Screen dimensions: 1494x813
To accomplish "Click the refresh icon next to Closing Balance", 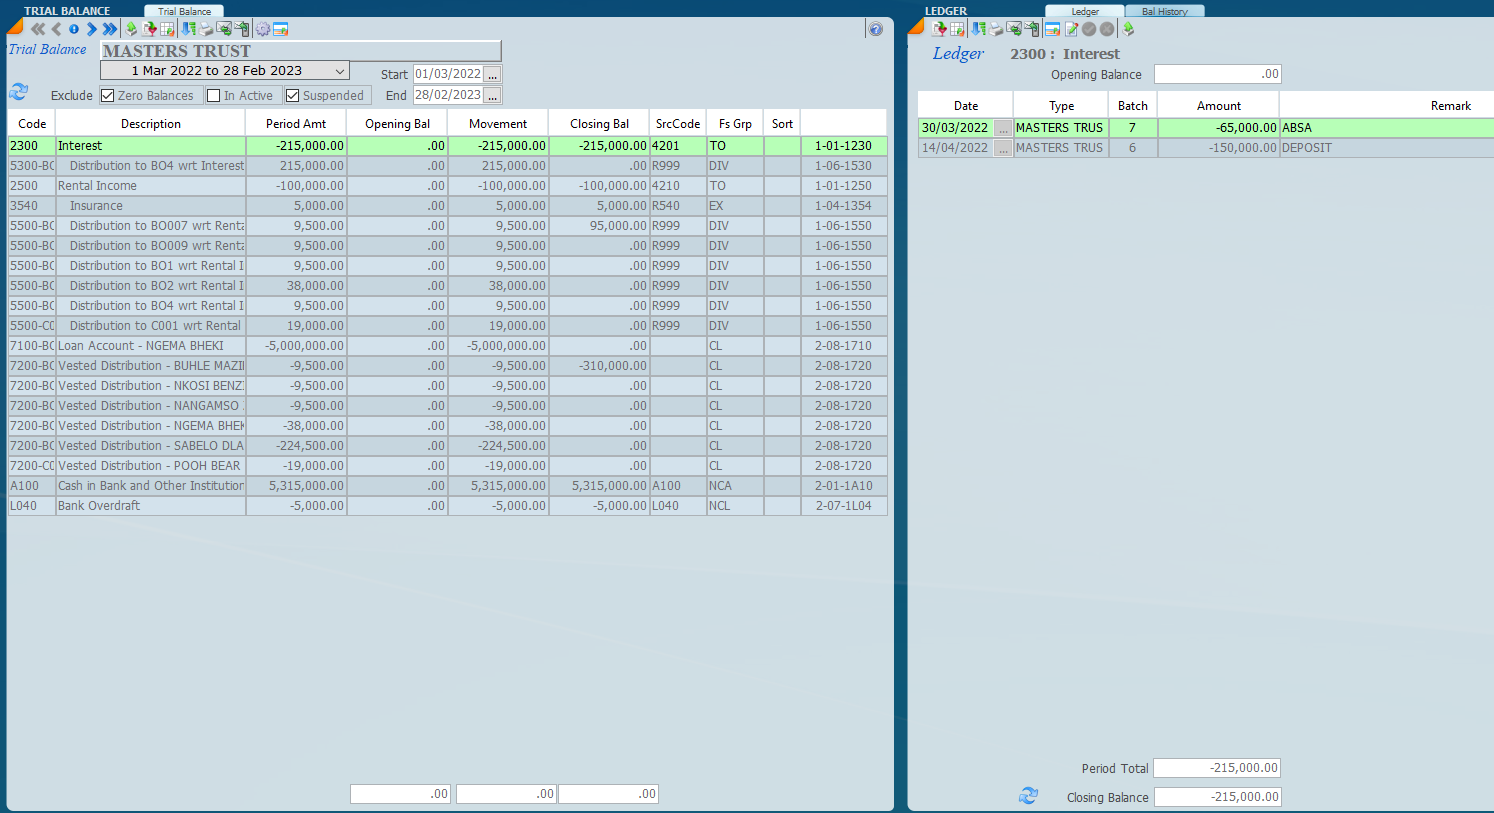I will pyautogui.click(x=1028, y=796).
